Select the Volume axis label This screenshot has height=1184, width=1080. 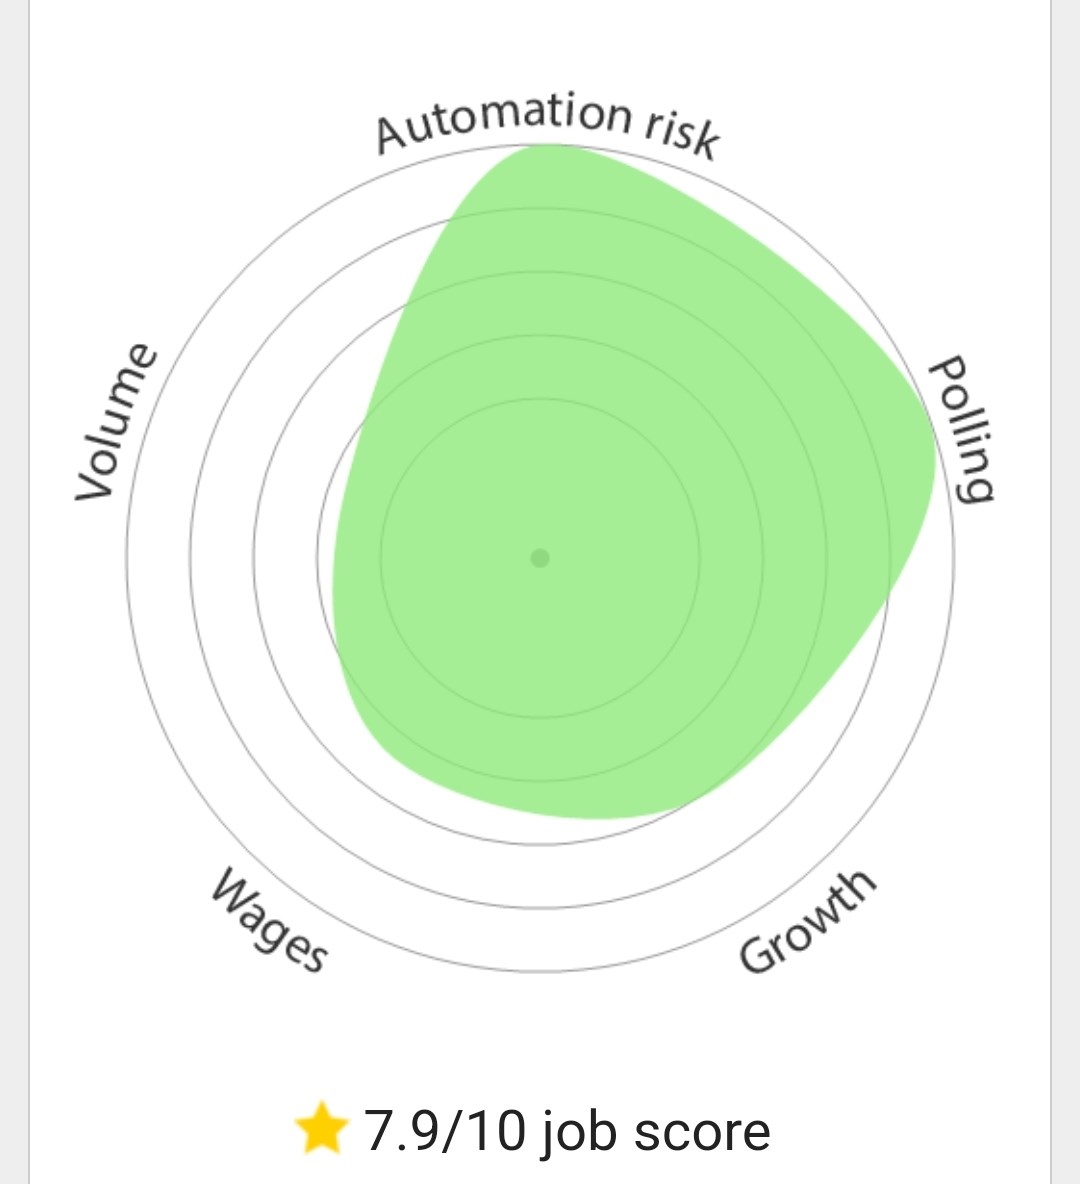pyautogui.click(x=116, y=421)
